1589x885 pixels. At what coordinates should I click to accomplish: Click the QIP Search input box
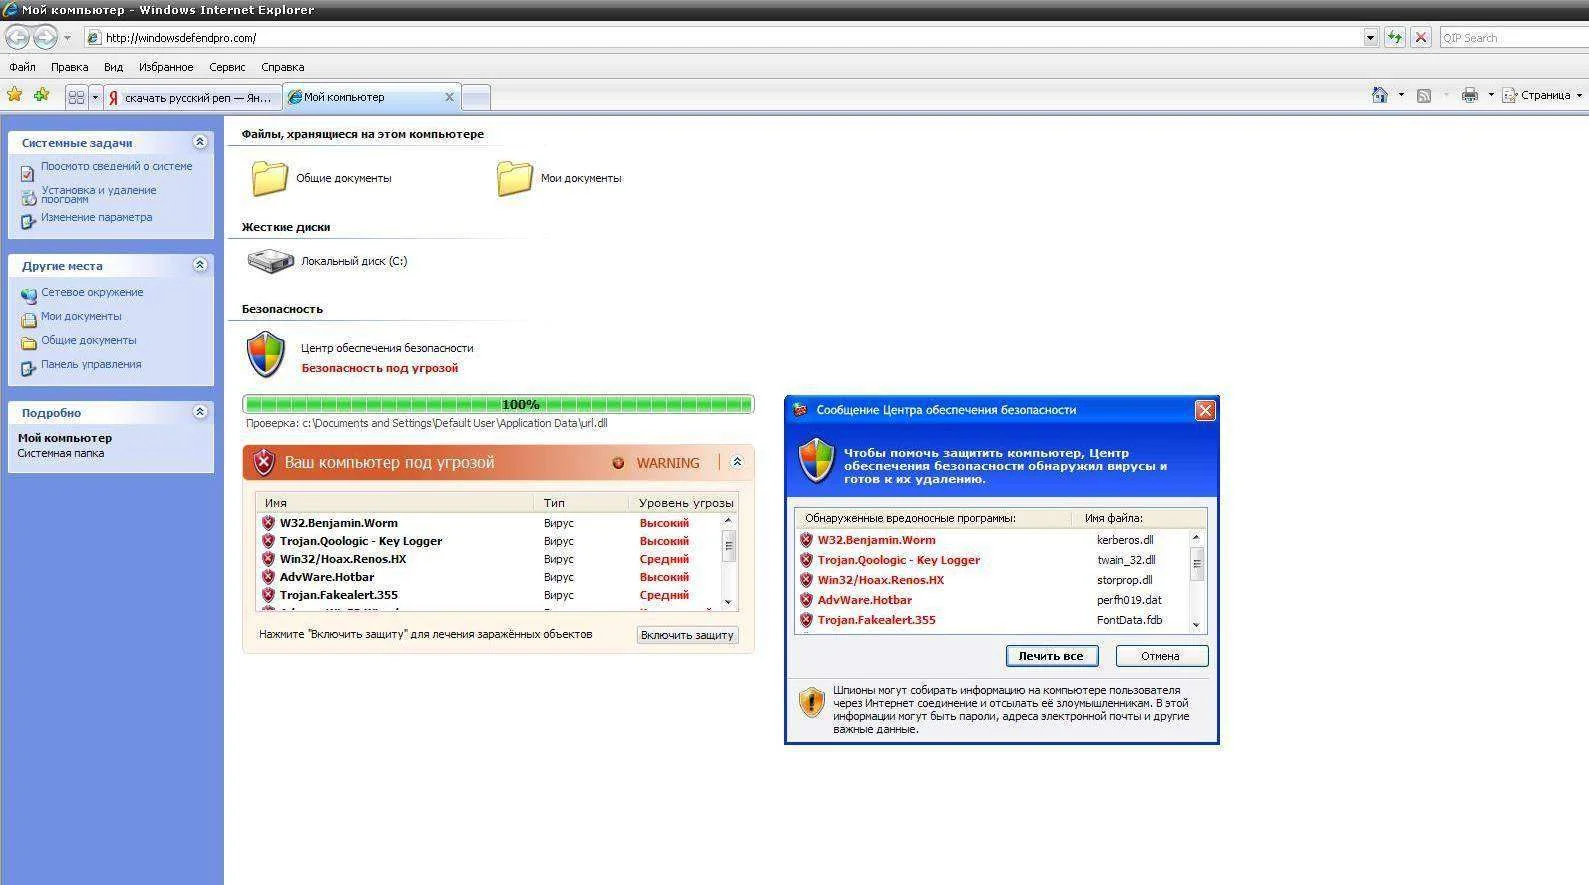click(1514, 38)
